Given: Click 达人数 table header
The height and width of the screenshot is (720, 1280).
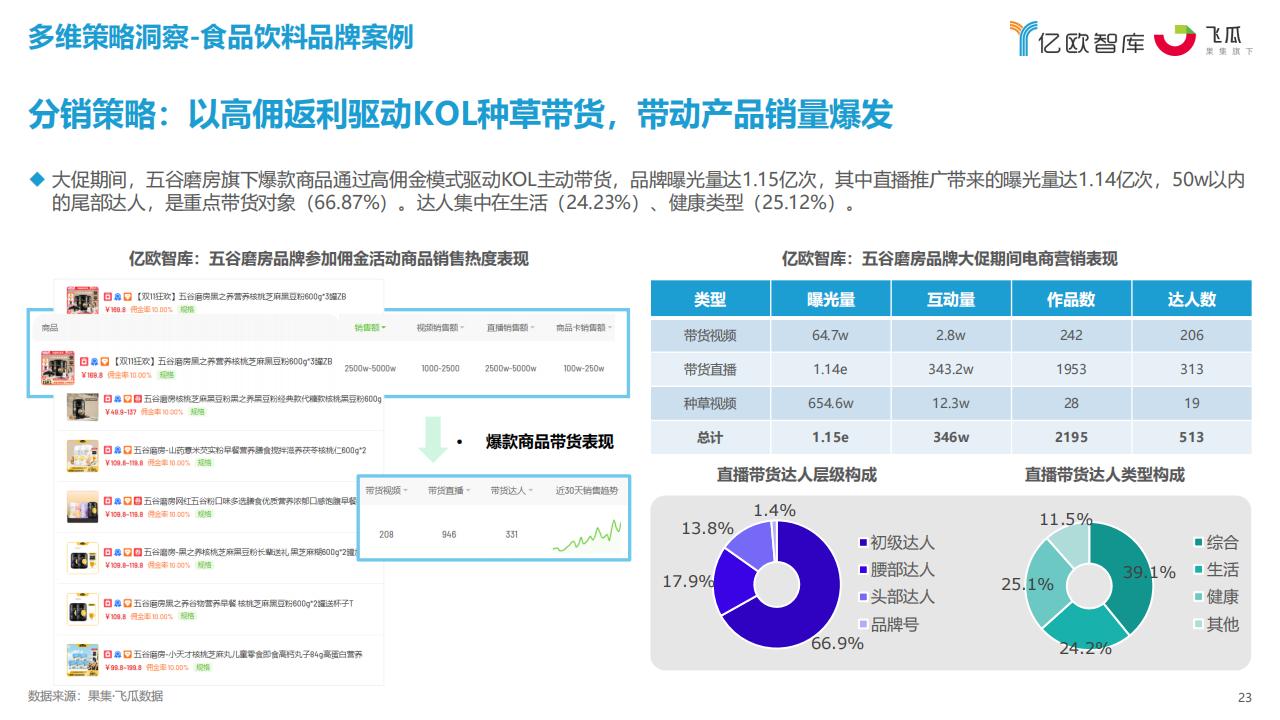Looking at the screenshot, I should 1191,299.
